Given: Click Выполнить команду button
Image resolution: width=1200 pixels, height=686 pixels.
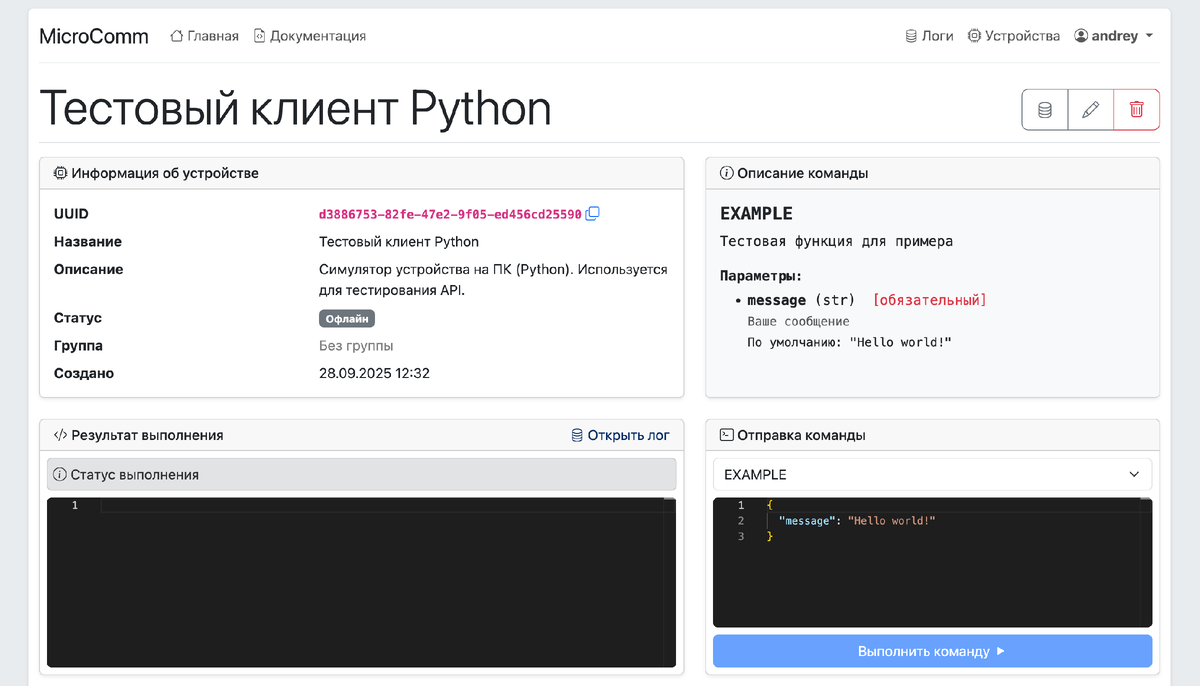Looking at the screenshot, I should pyautogui.click(x=932, y=651).
